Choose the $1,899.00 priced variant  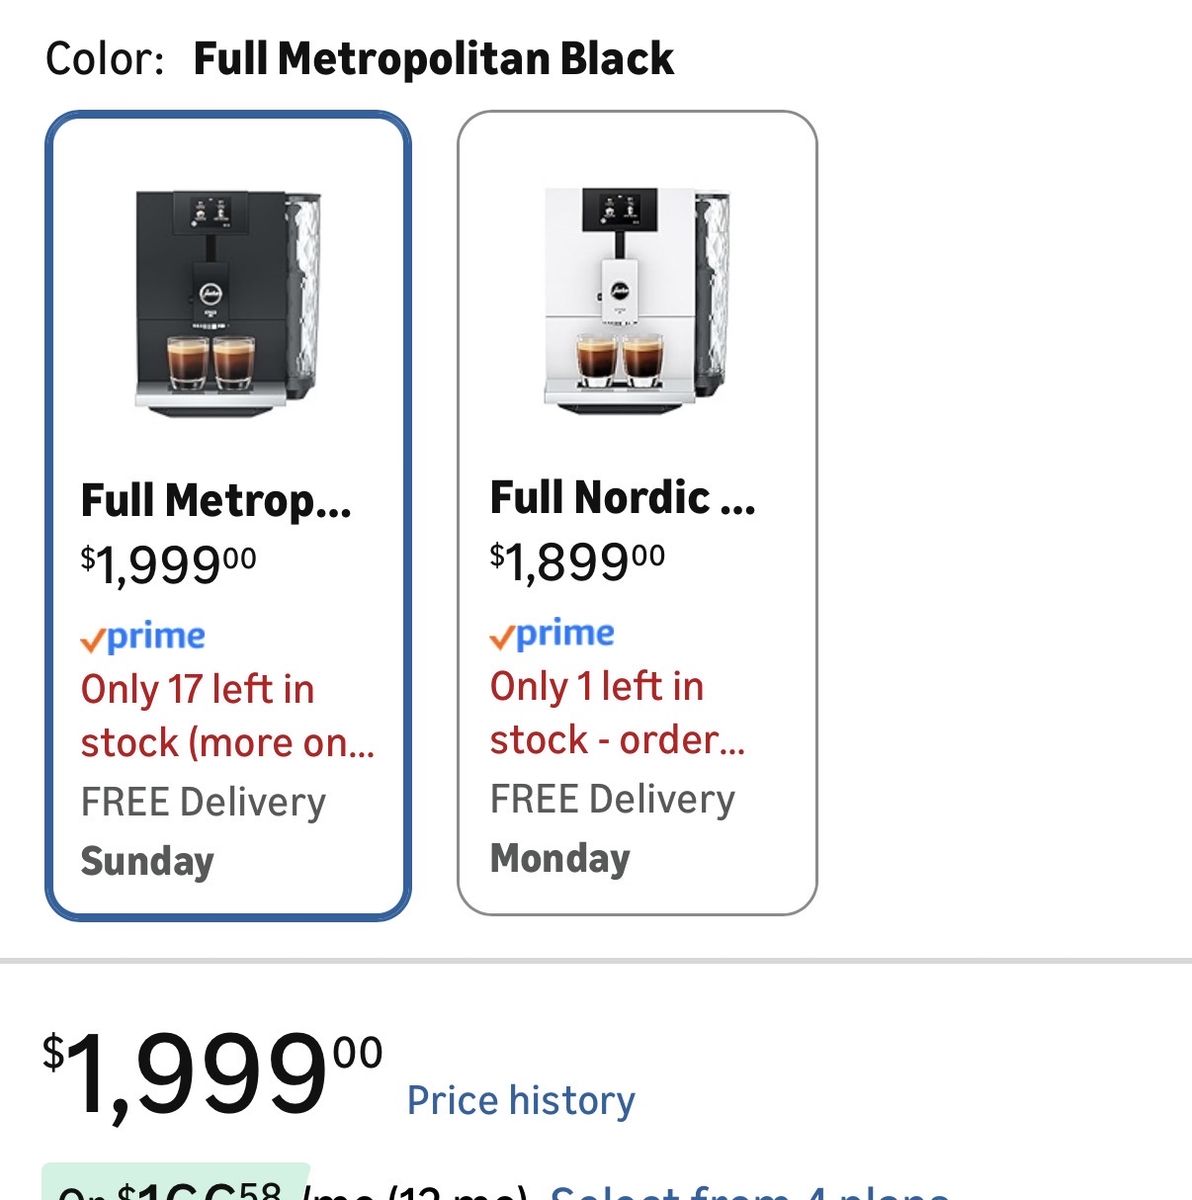tap(577, 562)
